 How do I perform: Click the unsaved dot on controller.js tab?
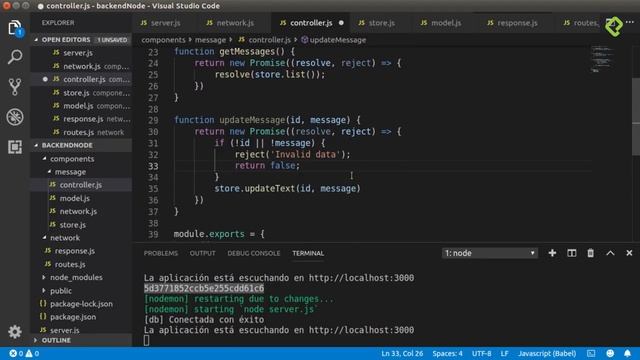pyautogui.click(x=341, y=23)
